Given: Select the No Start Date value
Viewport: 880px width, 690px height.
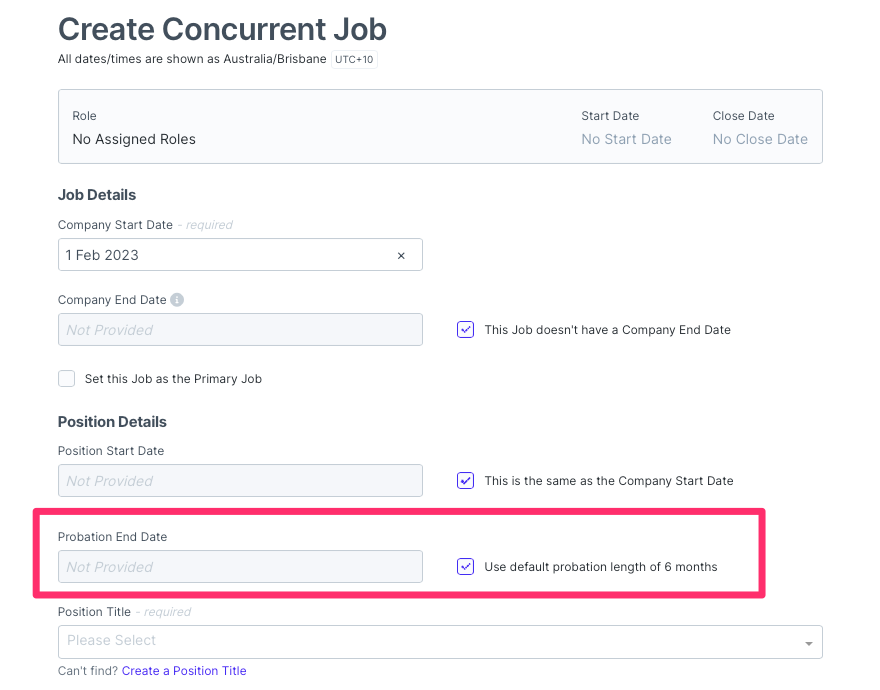Looking at the screenshot, I should tap(626, 140).
